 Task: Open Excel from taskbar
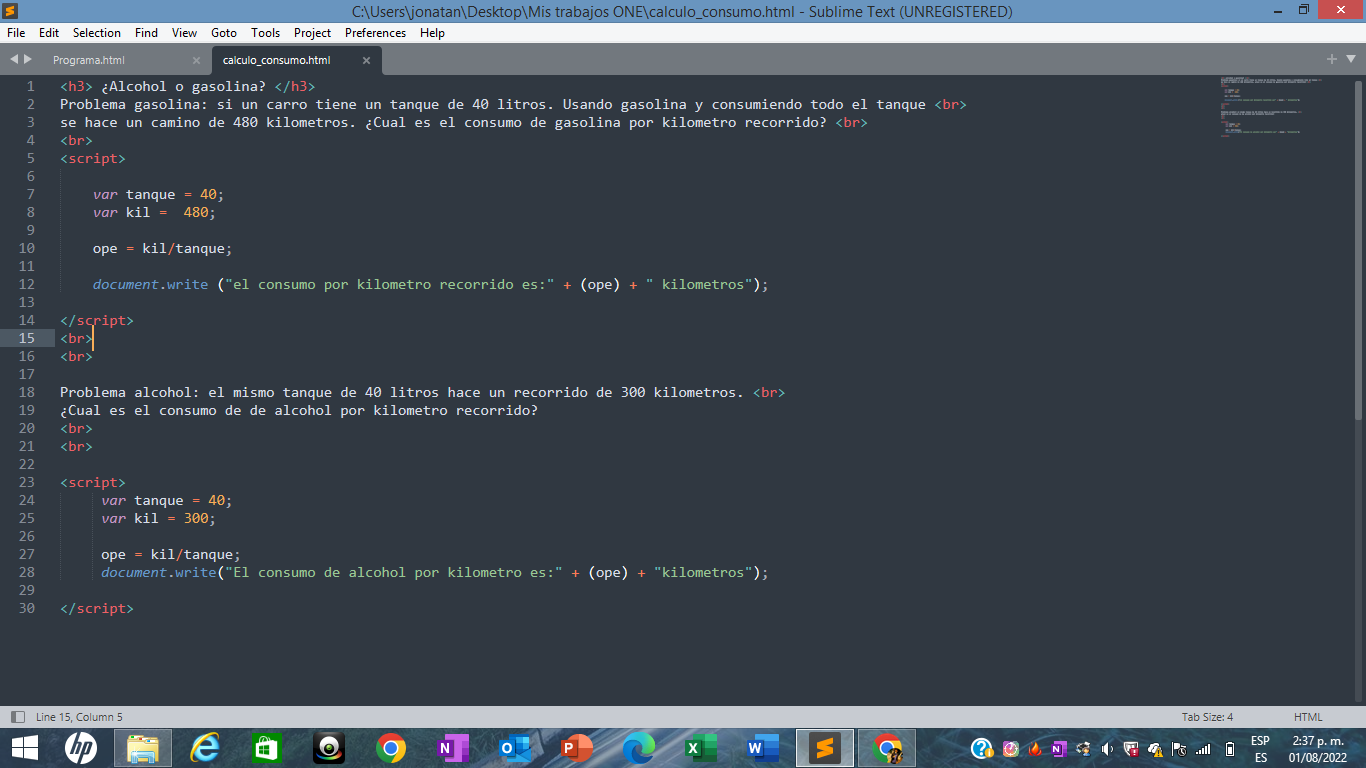coord(701,748)
